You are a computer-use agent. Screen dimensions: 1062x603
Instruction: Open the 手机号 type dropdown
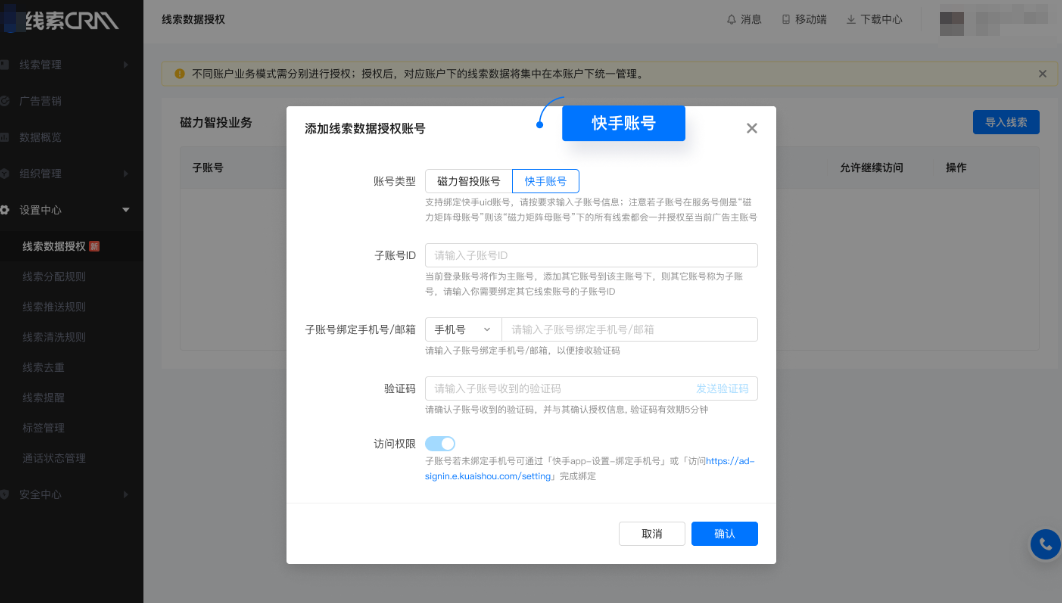(463, 329)
